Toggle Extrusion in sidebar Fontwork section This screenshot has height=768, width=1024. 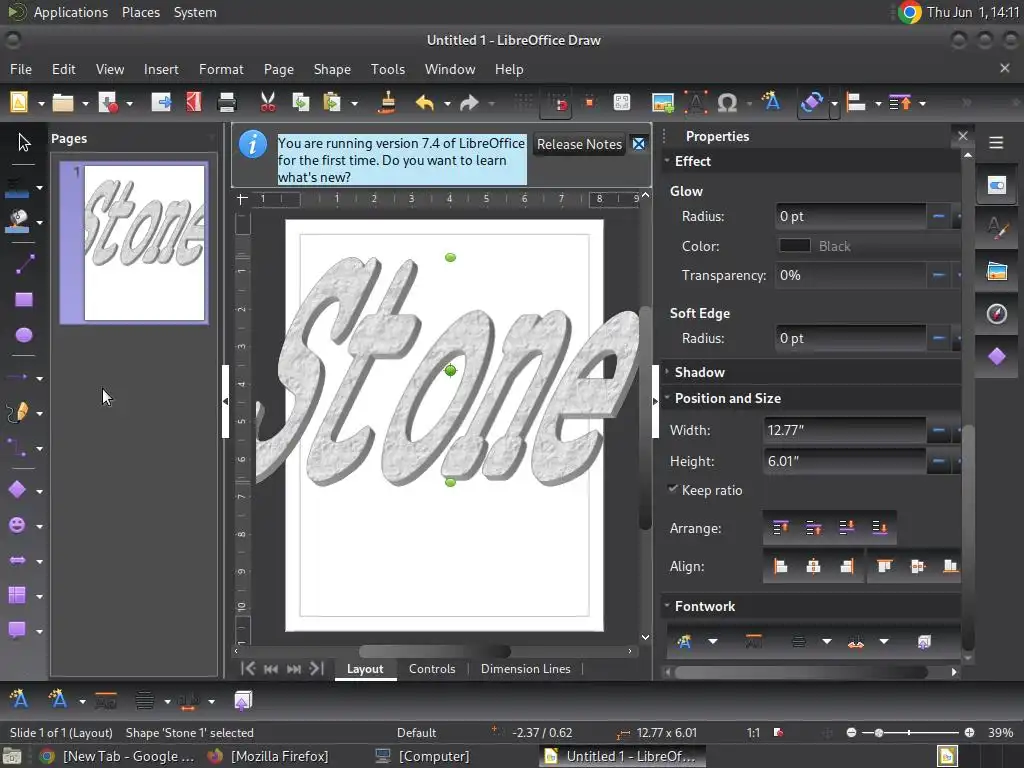[x=924, y=642]
